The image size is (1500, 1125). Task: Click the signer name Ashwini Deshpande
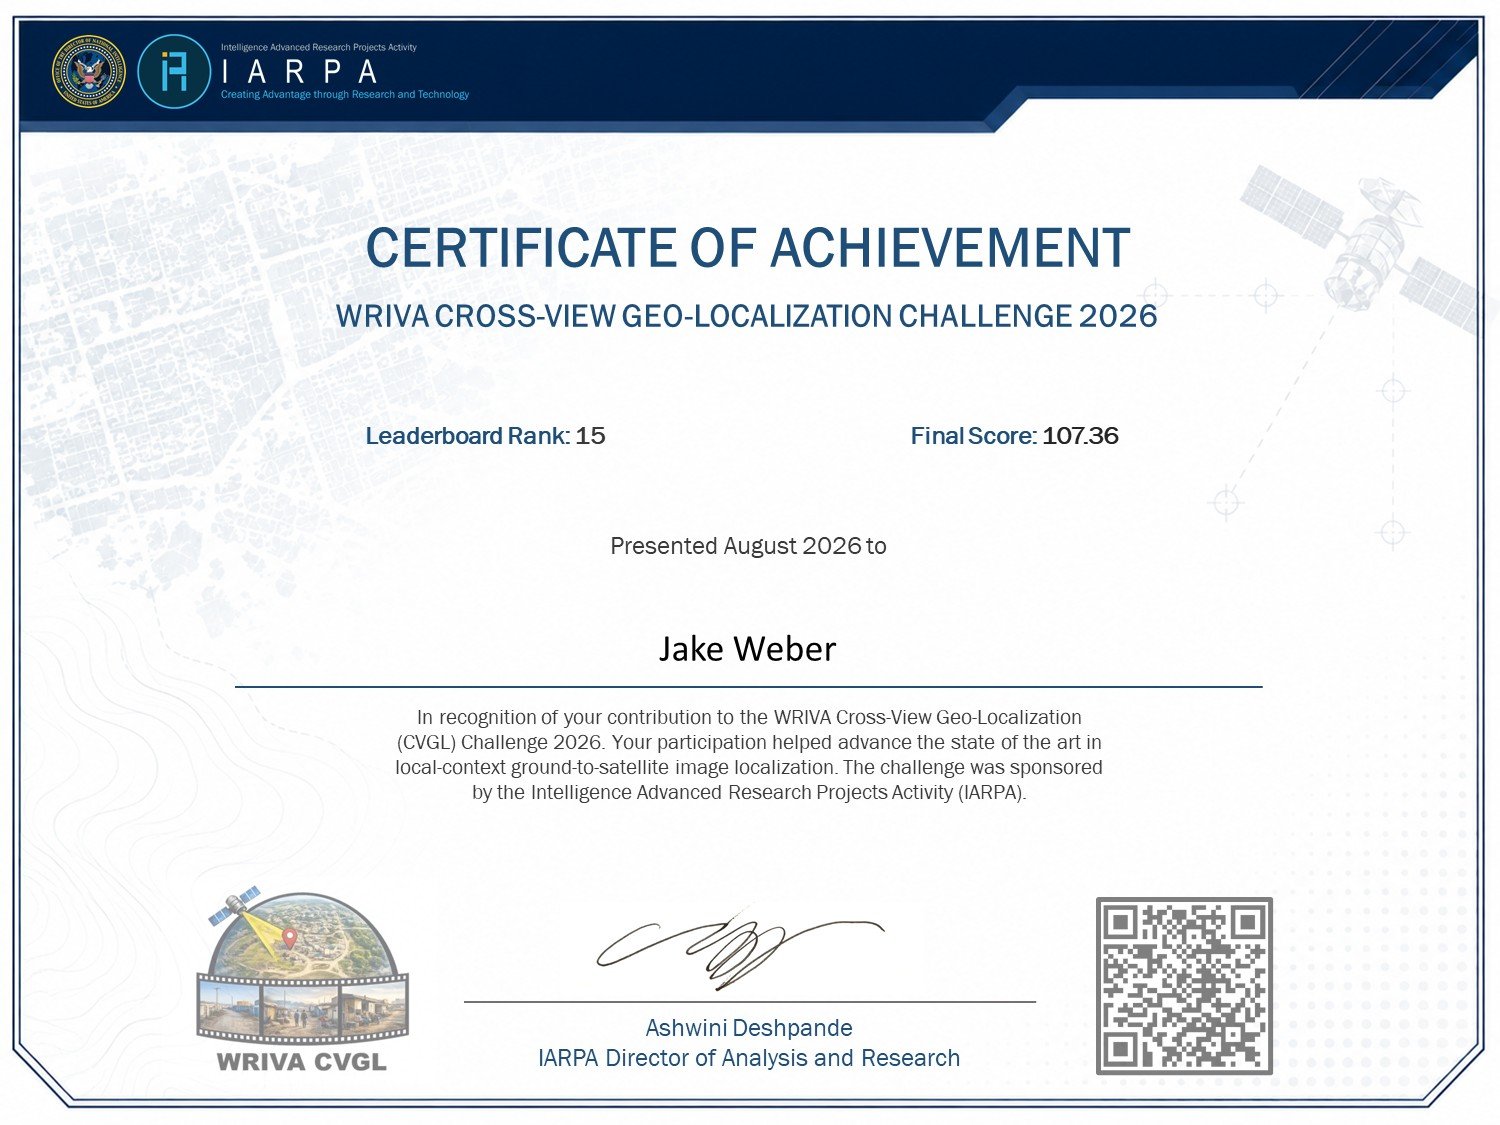[749, 1028]
